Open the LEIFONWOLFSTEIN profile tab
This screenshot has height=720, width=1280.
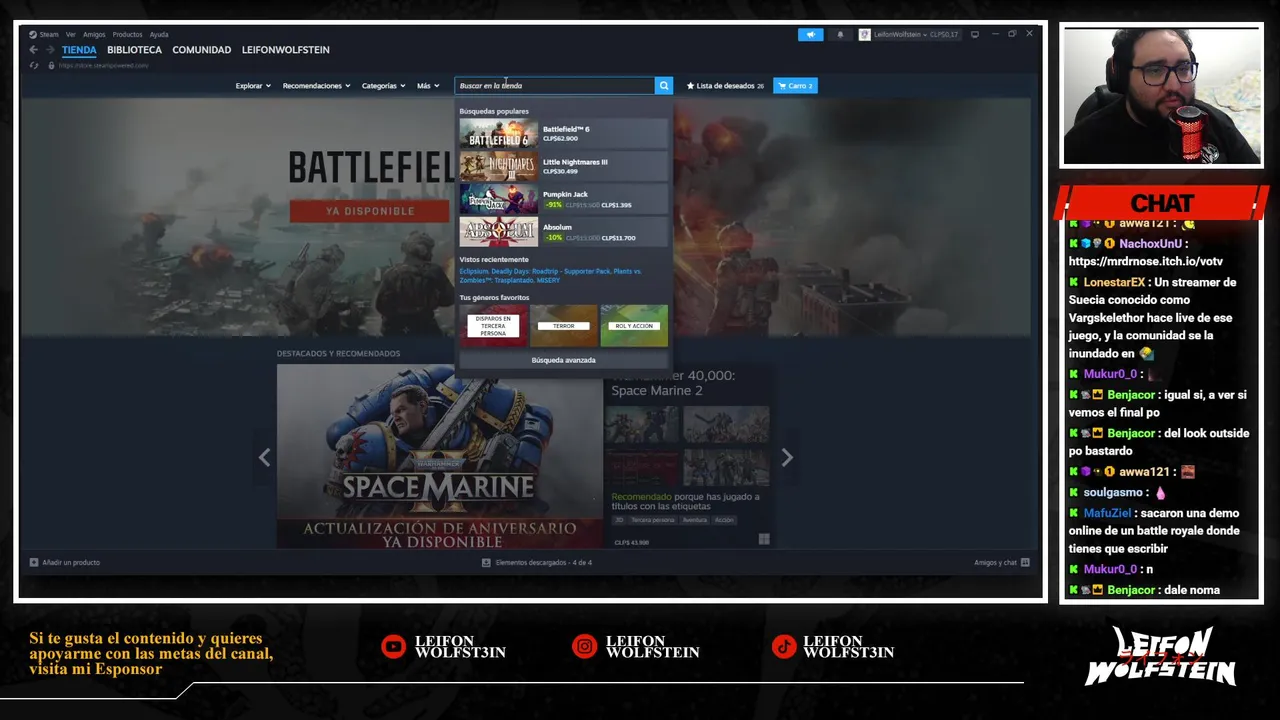point(285,50)
